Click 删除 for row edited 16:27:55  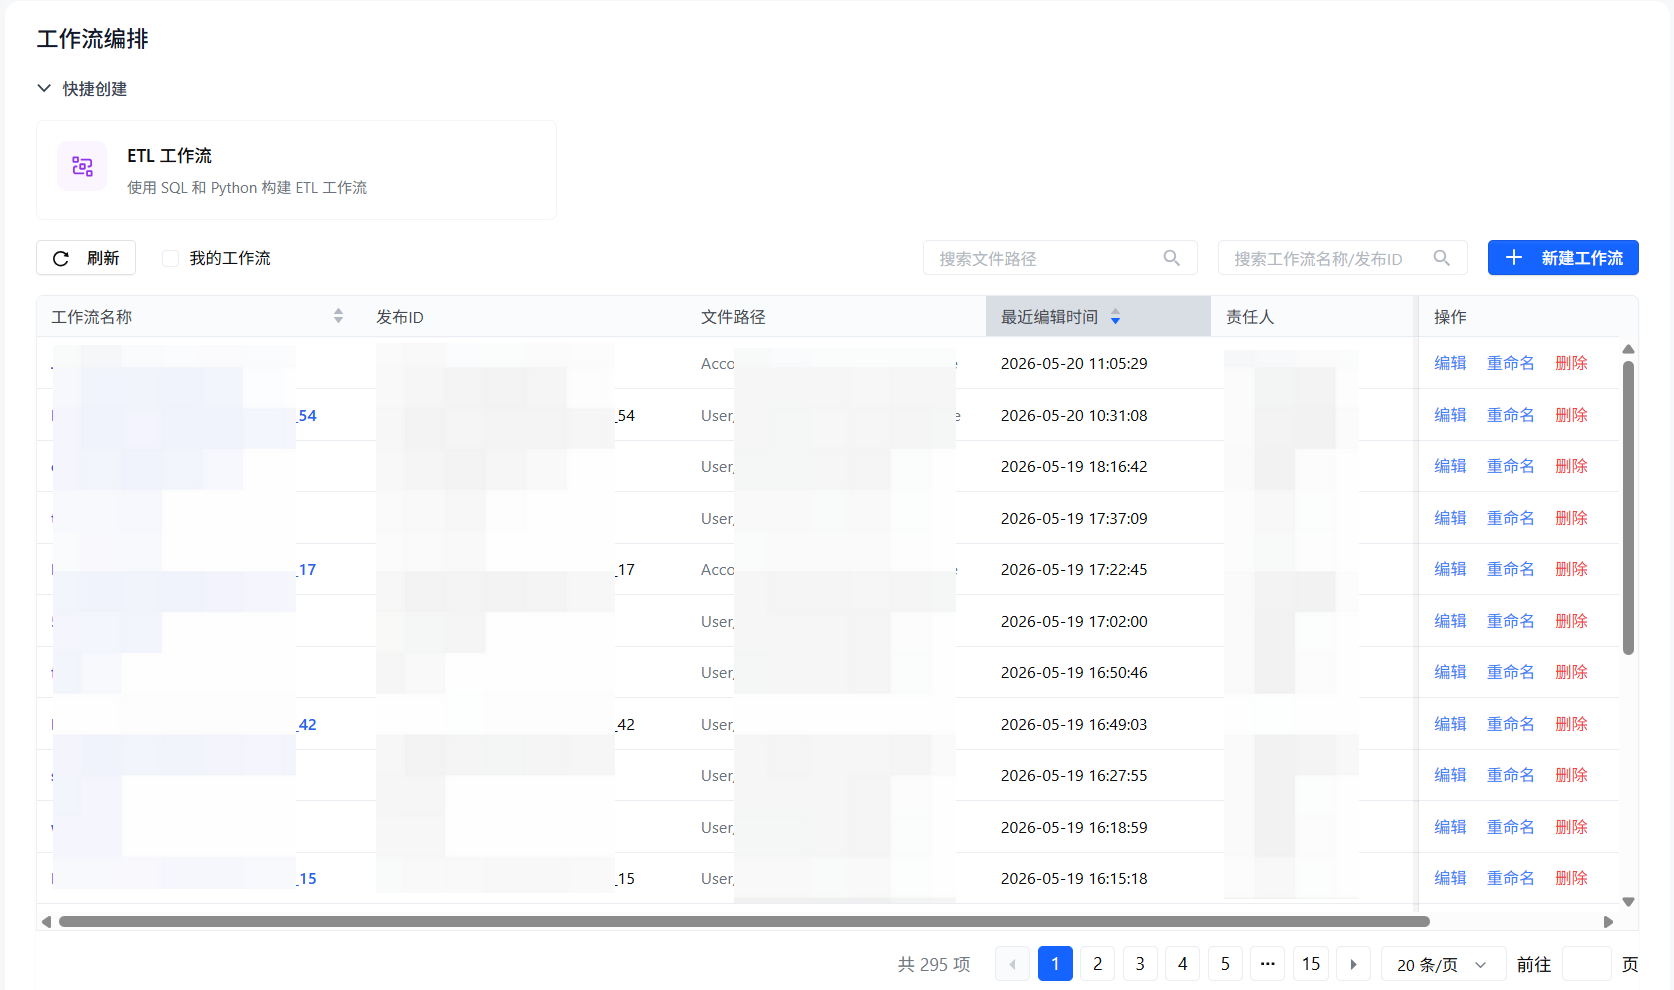click(1572, 775)
